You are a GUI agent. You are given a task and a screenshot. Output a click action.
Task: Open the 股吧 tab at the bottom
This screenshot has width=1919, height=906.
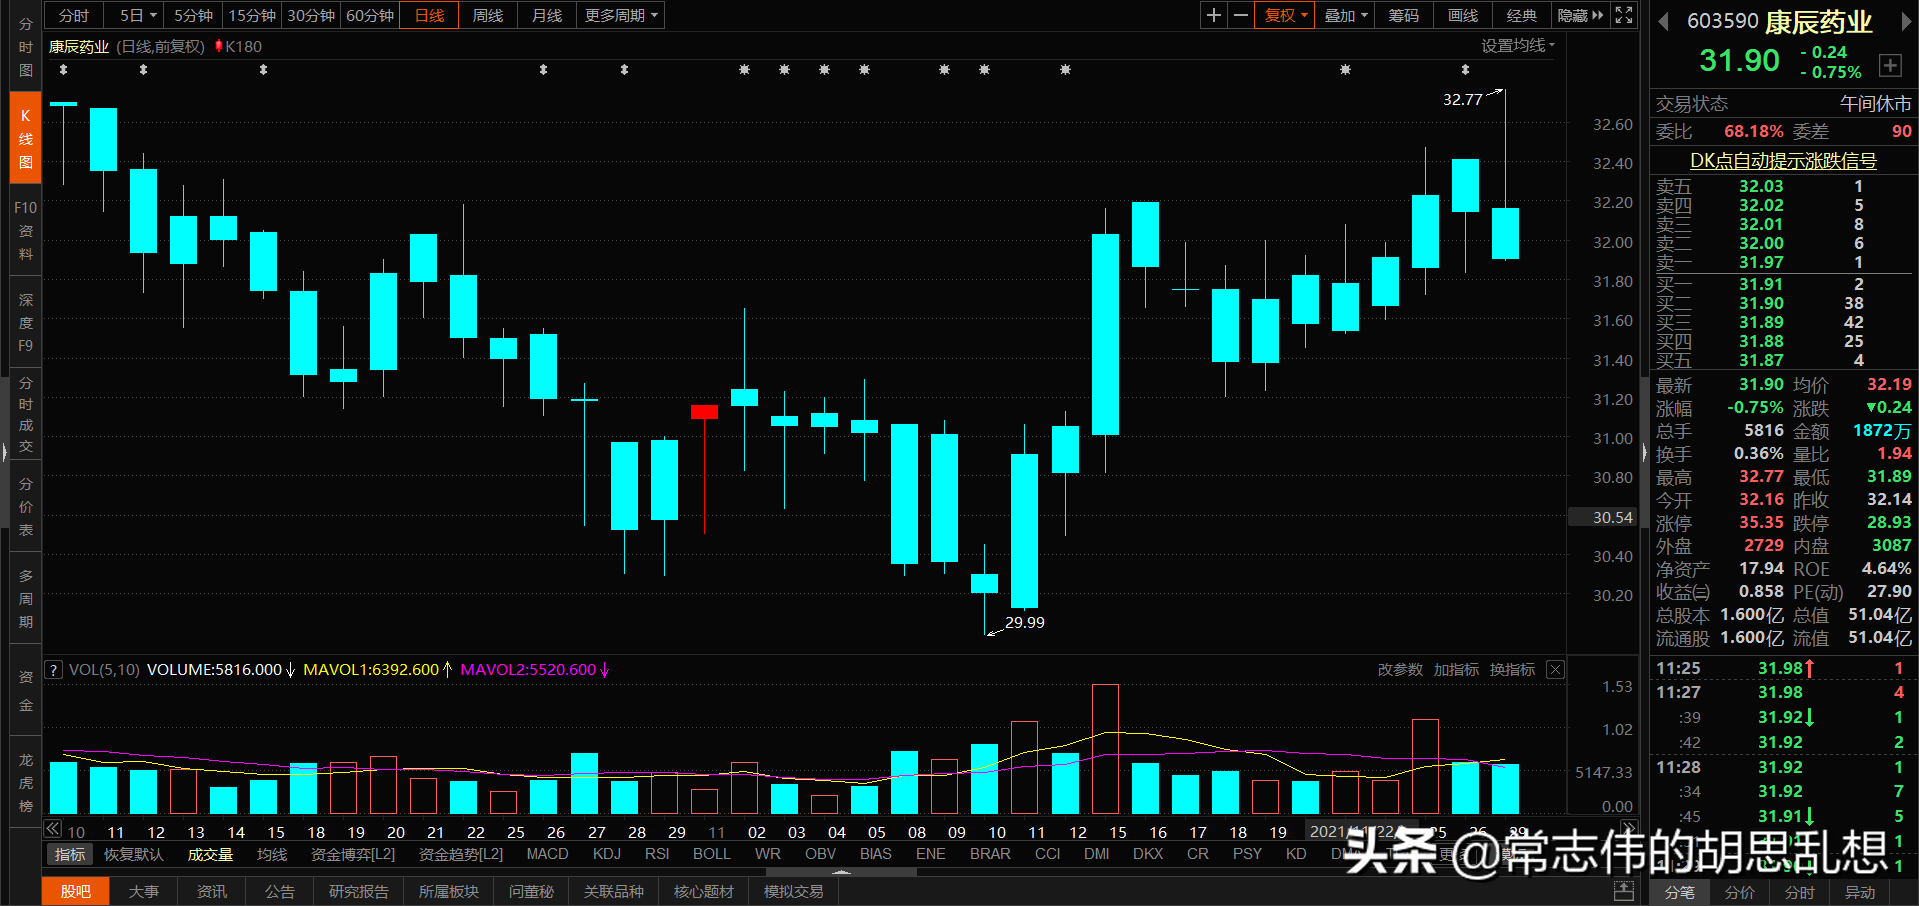click(75, 891)
